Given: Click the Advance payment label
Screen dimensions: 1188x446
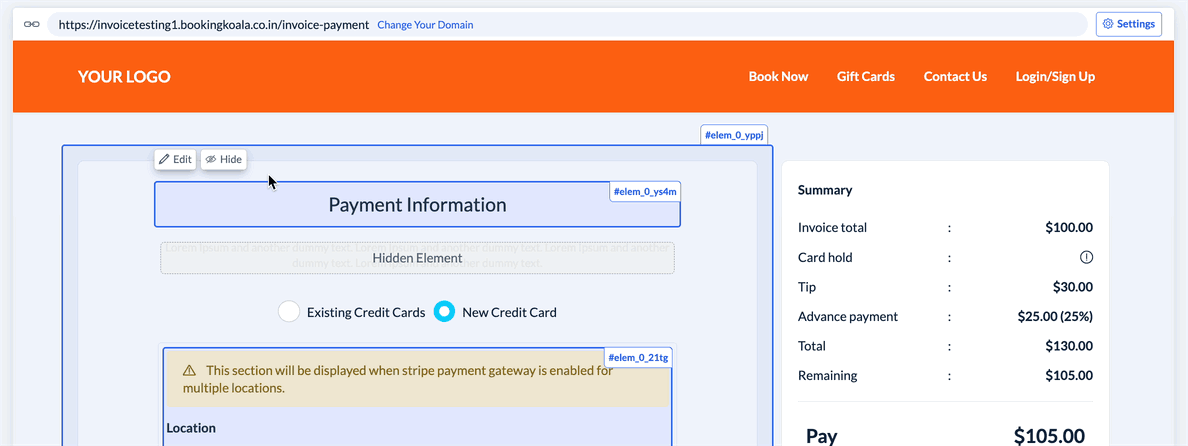Looking at the screenshot, I should pyautogui.click(x=848, y=317).
